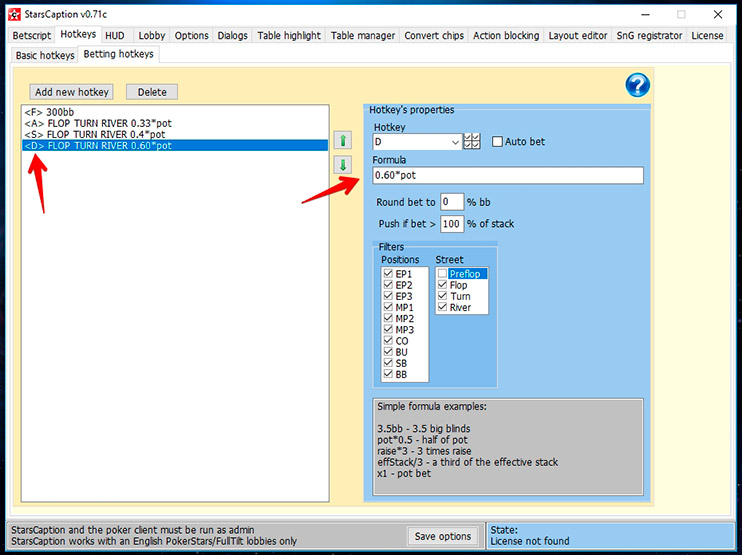This screenshot has width=742, height=555.
Task: Click the blue help question mark icon
Action: point(638,86)
